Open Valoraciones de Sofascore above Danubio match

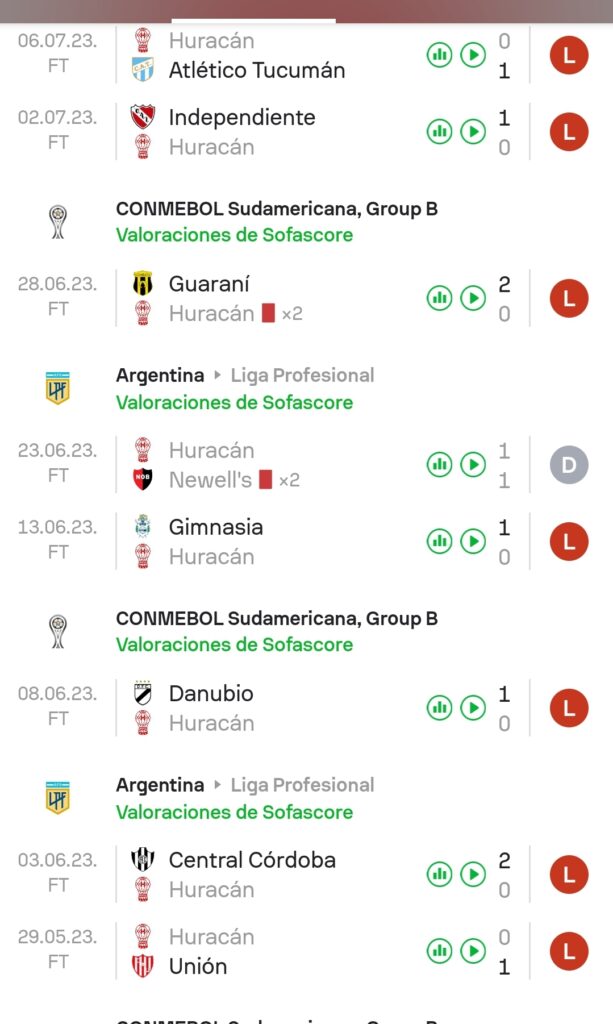pyautogui.click(x=234, y=645)
